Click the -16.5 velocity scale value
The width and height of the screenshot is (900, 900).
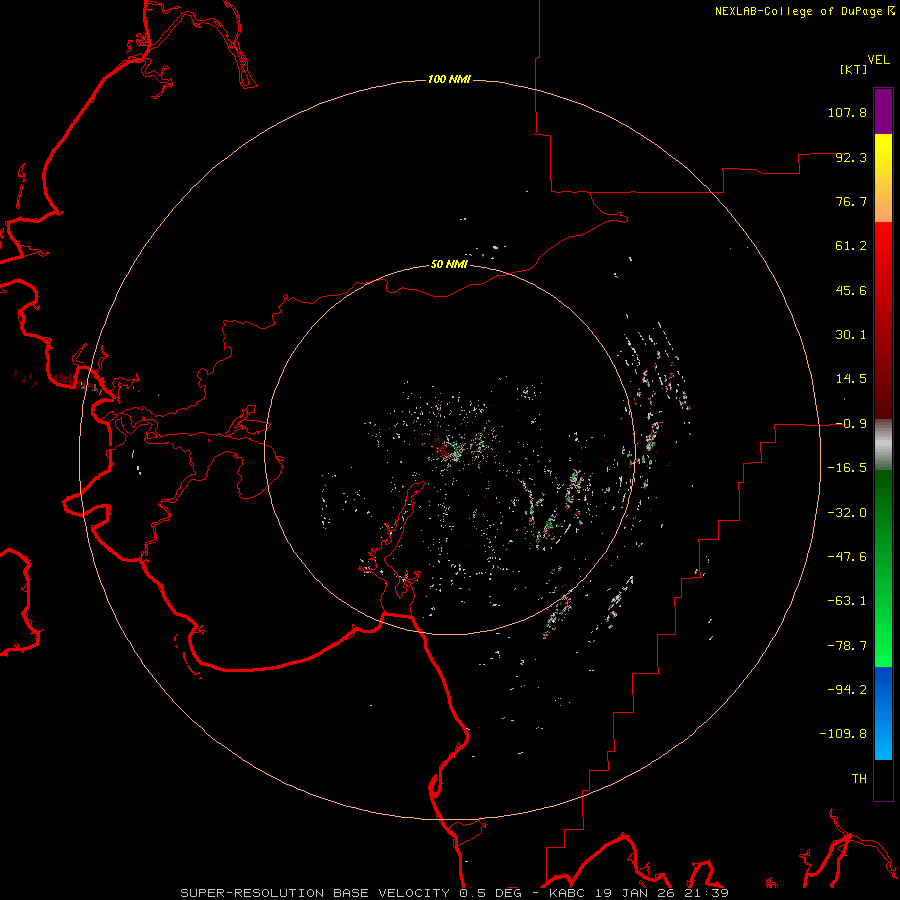[x=847, y=468]
